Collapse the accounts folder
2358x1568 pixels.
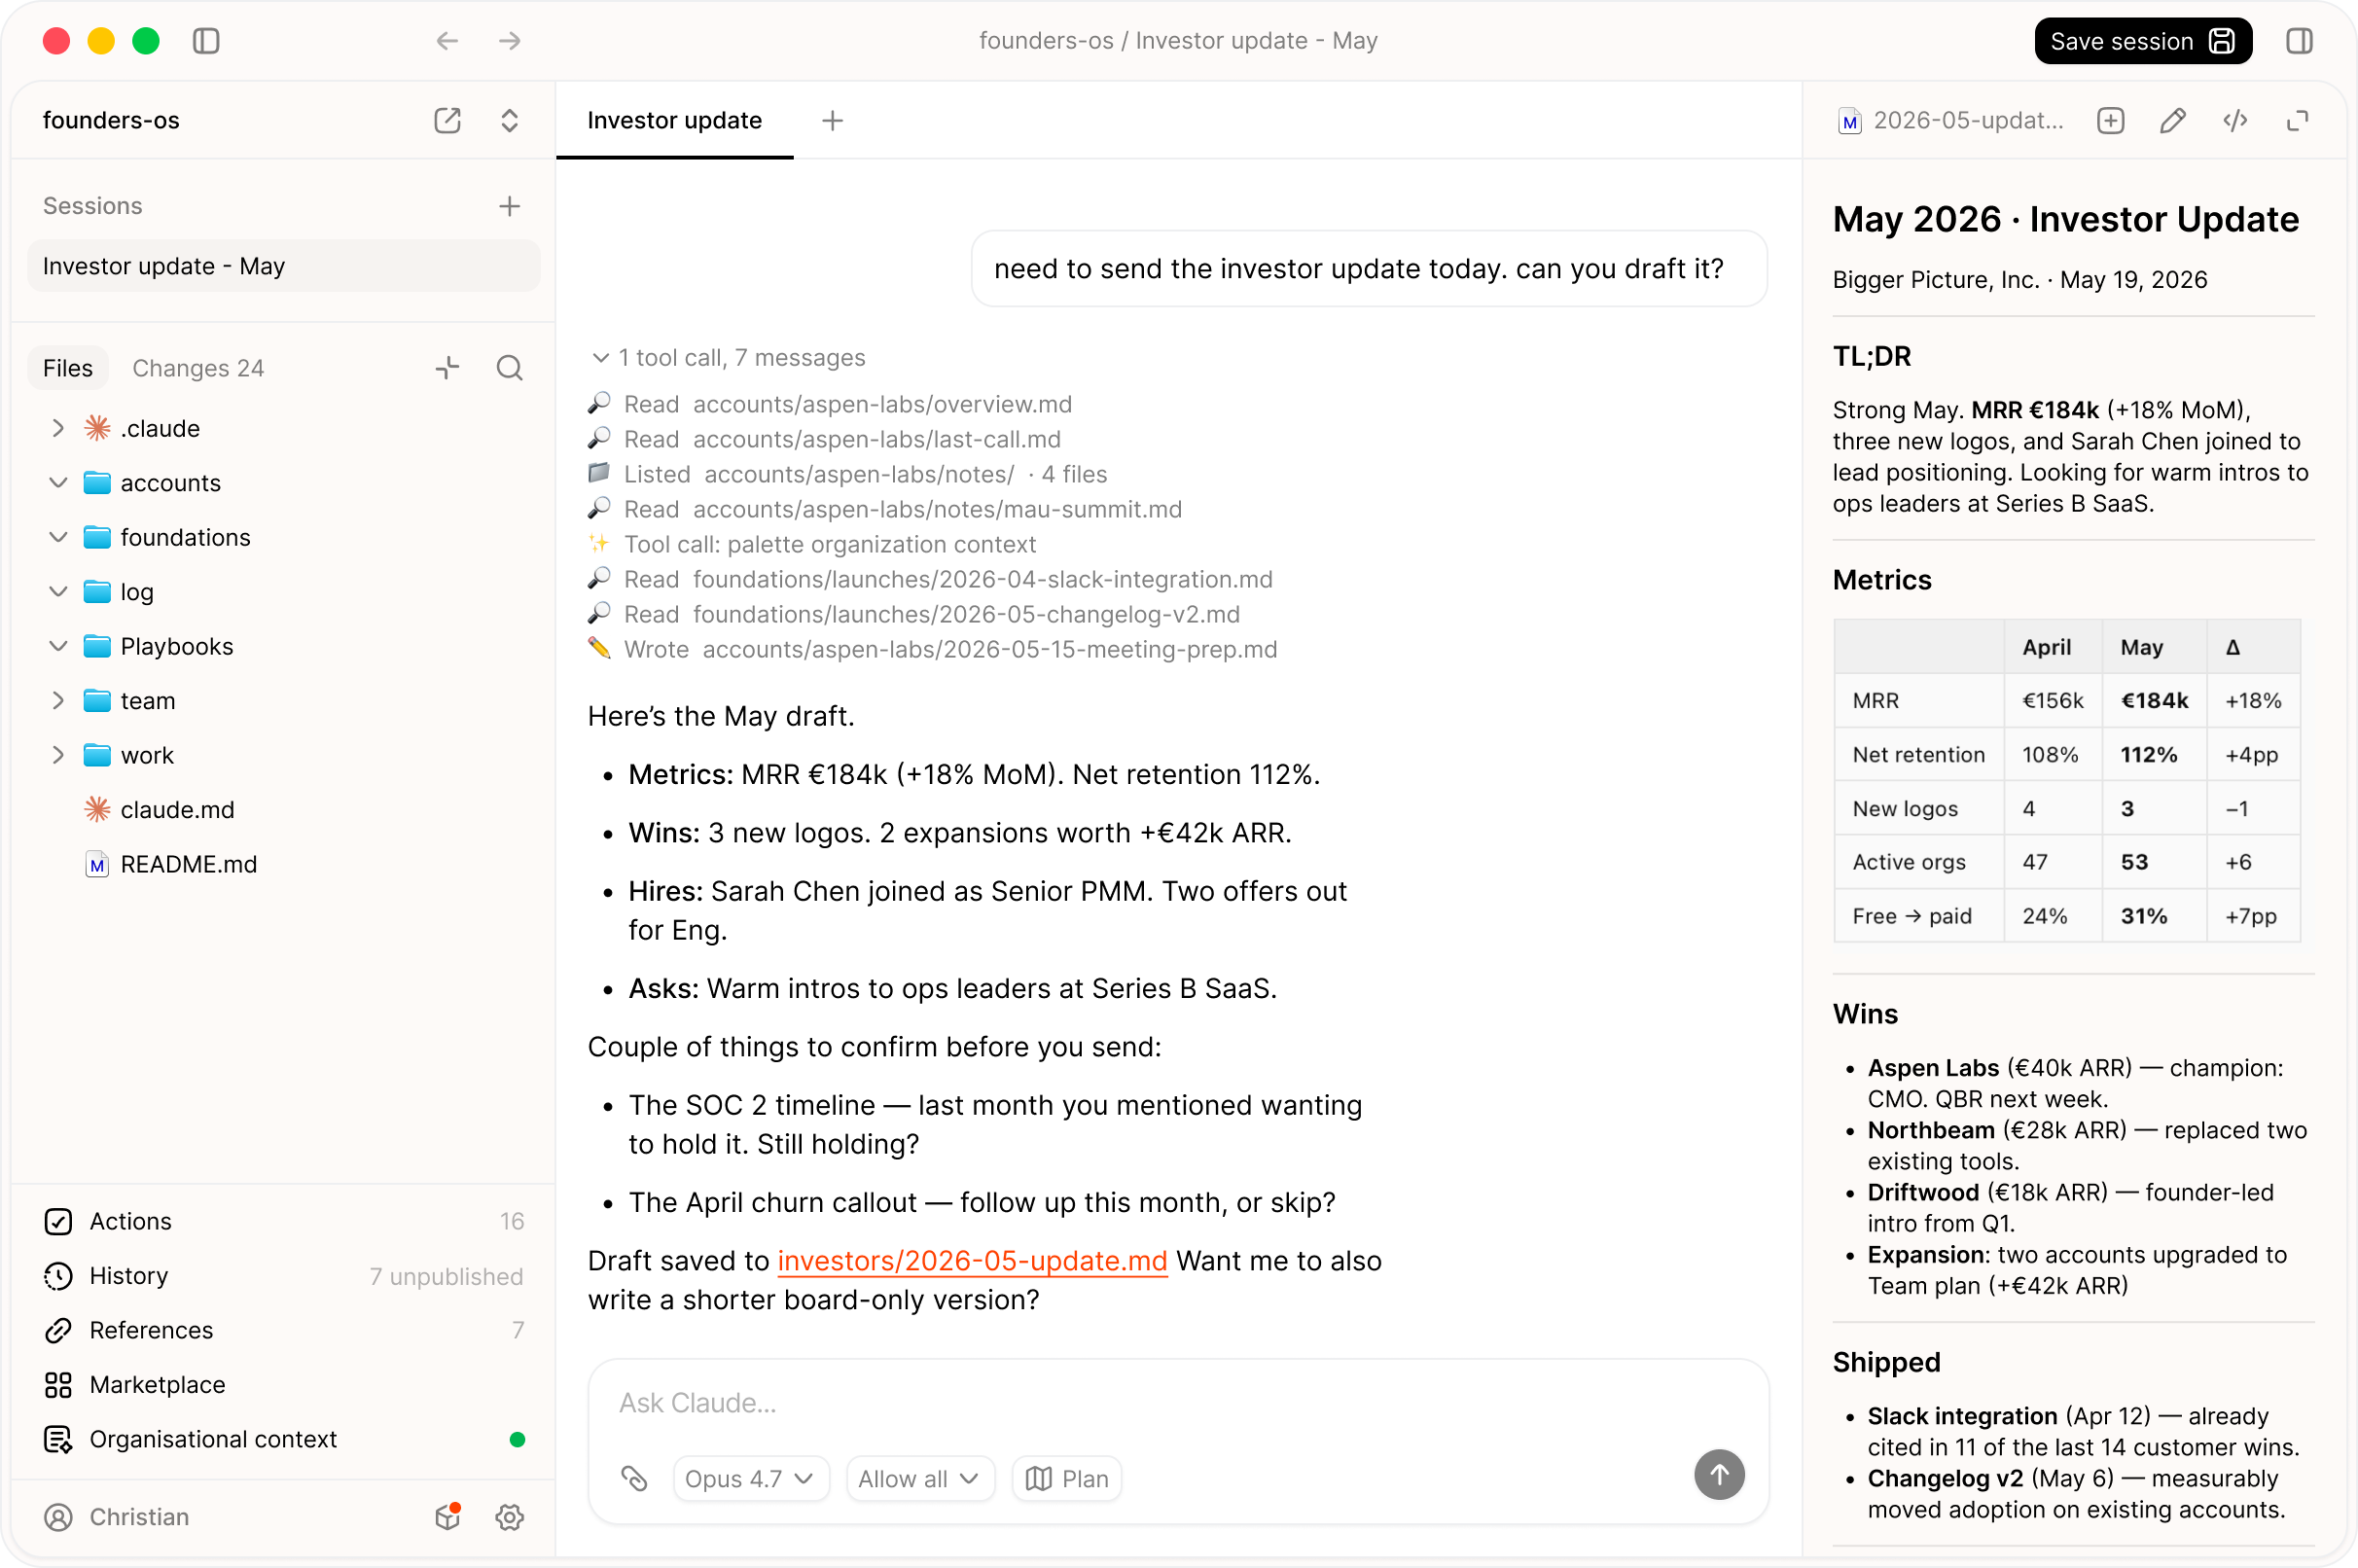[57, 483]
